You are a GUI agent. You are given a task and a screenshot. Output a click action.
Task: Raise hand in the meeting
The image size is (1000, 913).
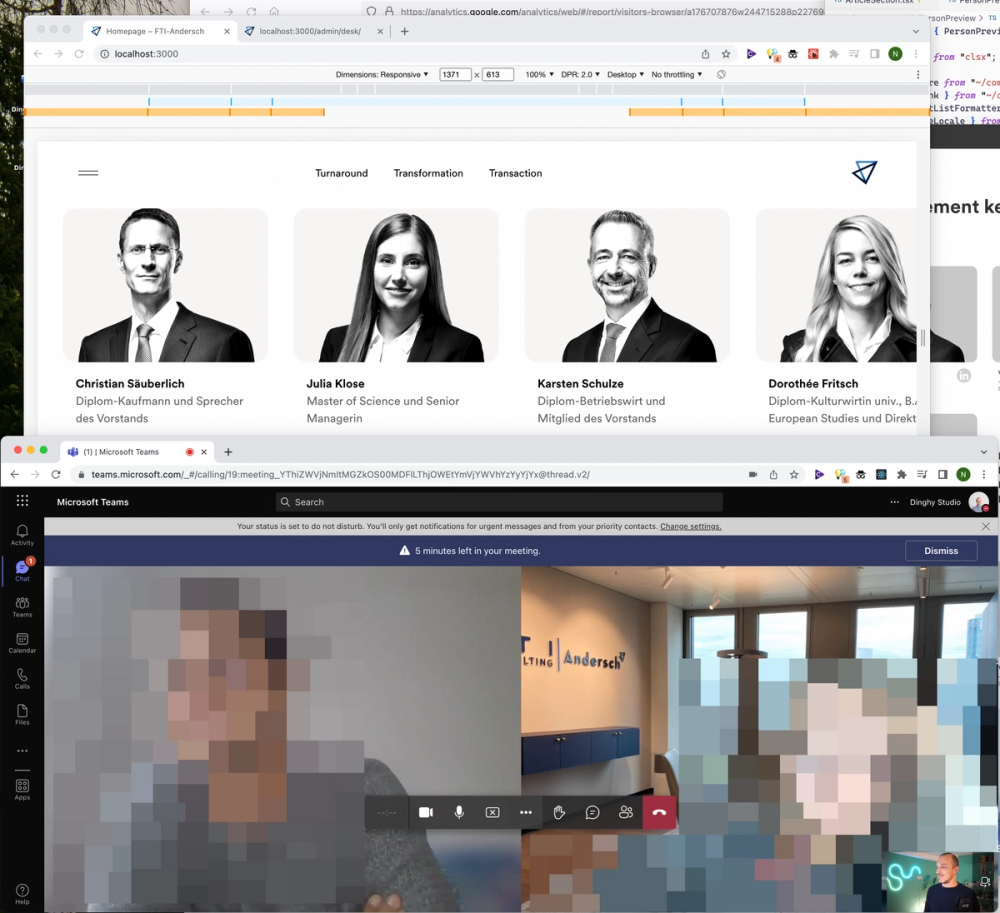(559, 812)
